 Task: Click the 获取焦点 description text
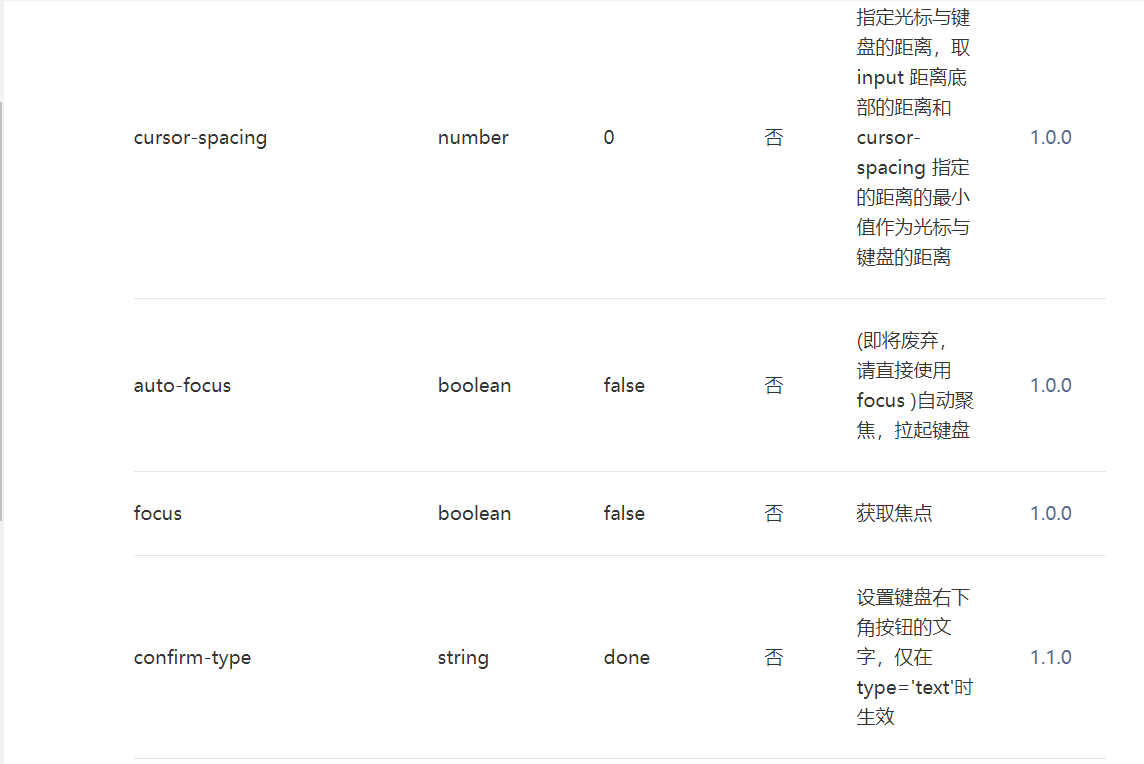tap(894, 513)
